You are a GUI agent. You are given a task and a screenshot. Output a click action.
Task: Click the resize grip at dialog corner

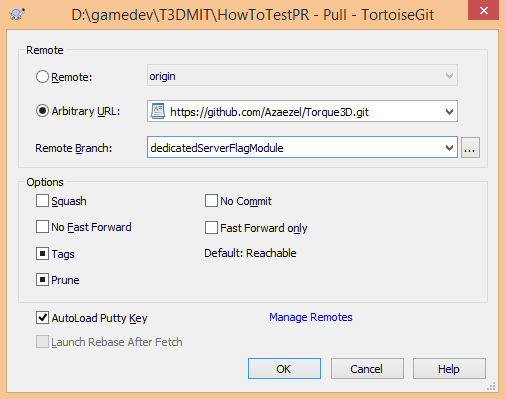[x=491, y=386]
